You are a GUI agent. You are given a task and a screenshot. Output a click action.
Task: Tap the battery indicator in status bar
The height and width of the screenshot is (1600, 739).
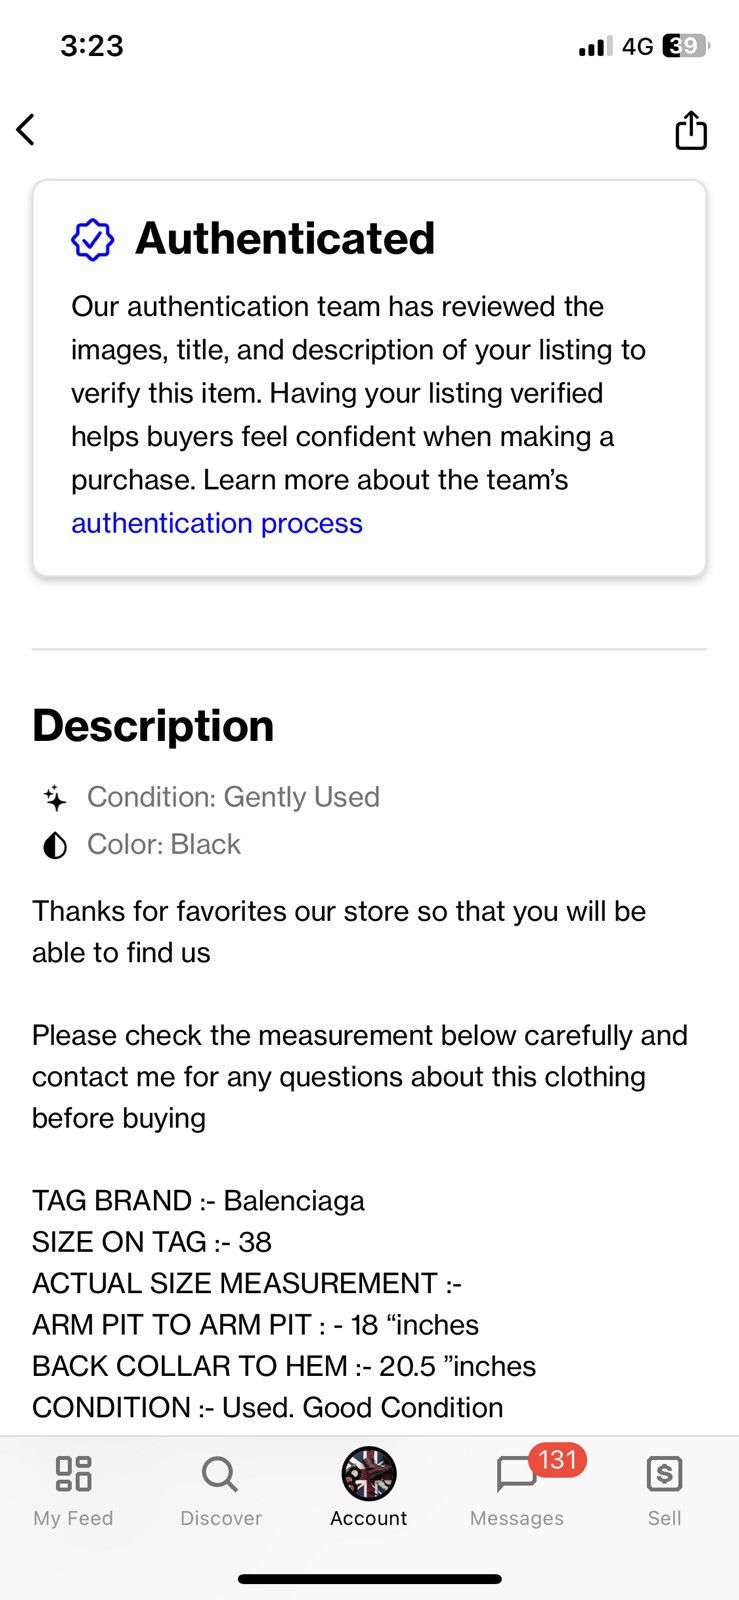point(686,46)
